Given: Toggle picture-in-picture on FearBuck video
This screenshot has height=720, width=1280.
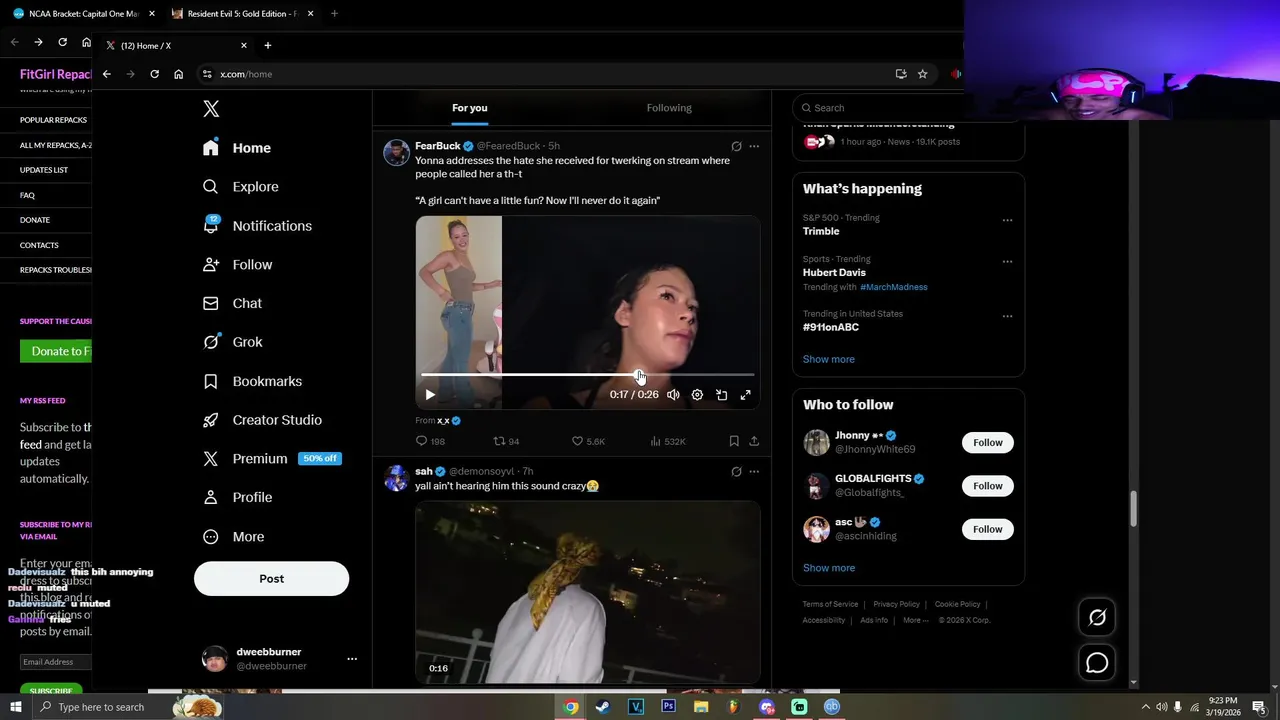Looking at the screenshot, I should click(x=721, y=395).
